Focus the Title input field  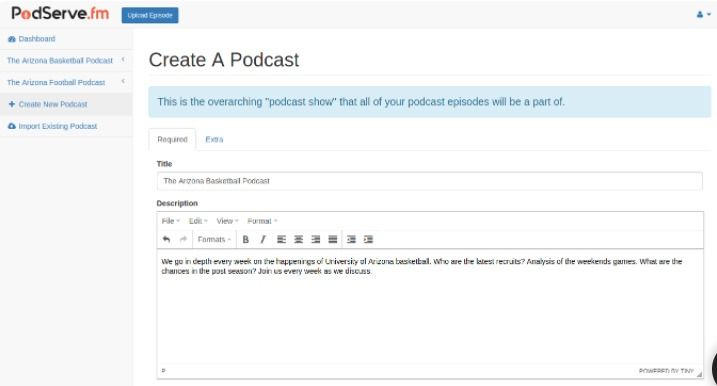pos(429,181)
